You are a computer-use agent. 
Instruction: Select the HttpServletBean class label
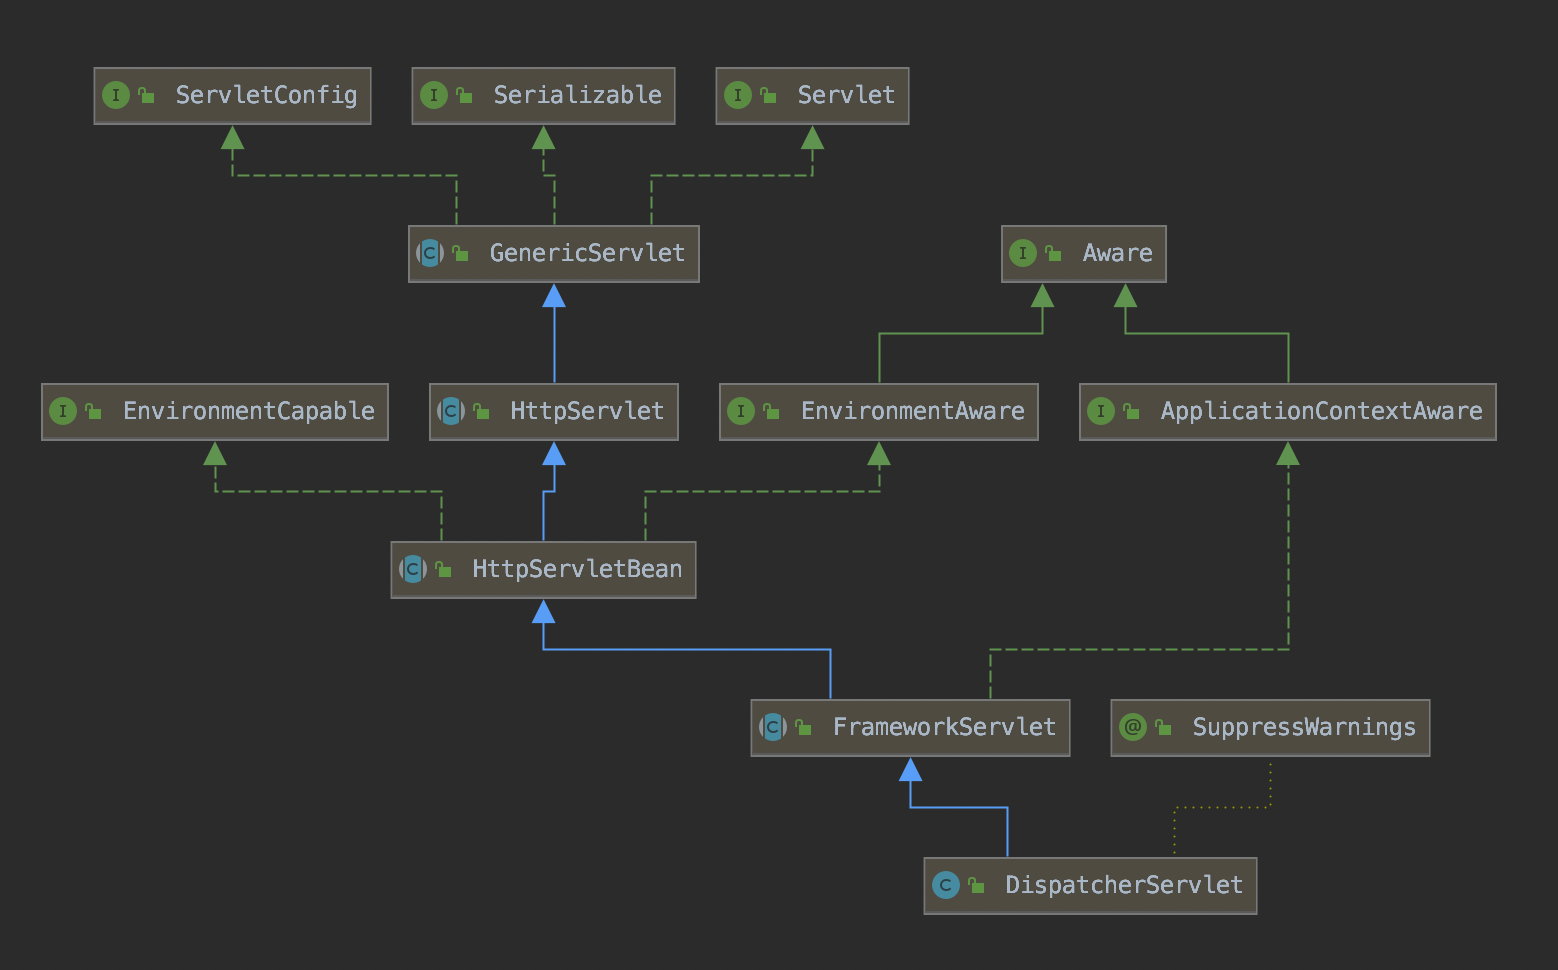point(577,570)
